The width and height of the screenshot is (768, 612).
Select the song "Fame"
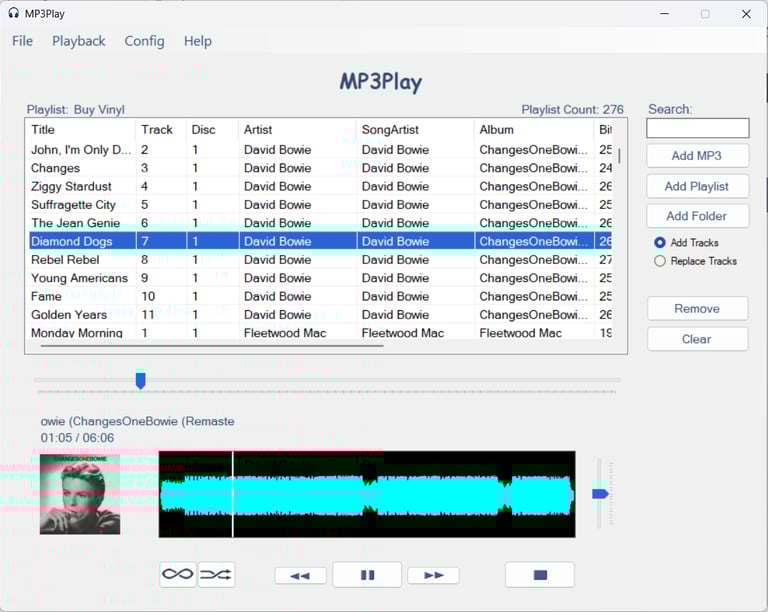pos(321,297)
